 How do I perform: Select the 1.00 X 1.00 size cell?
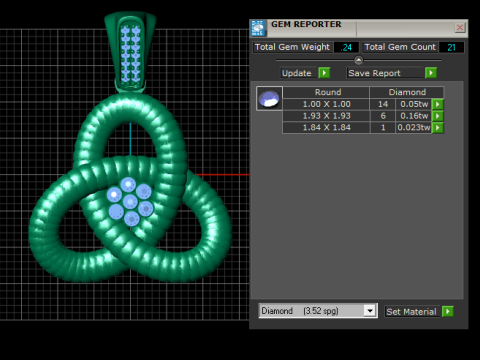[x=326, y=104]
